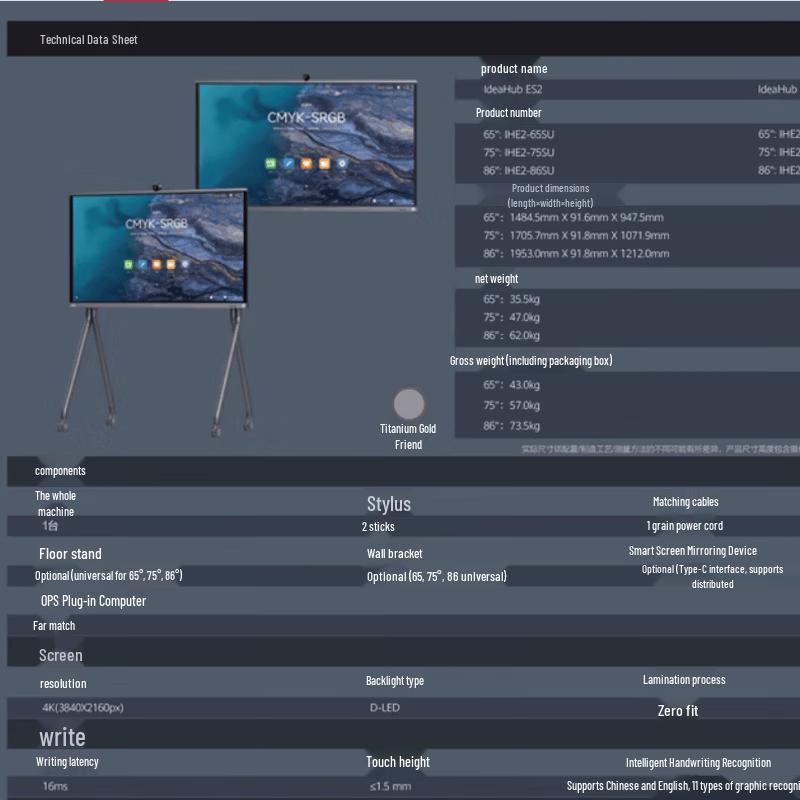The width and height of the screenshot is (800, 800).
Task: Click the Backlight type label
Action: pyautogui.click(x=394, y=681)
